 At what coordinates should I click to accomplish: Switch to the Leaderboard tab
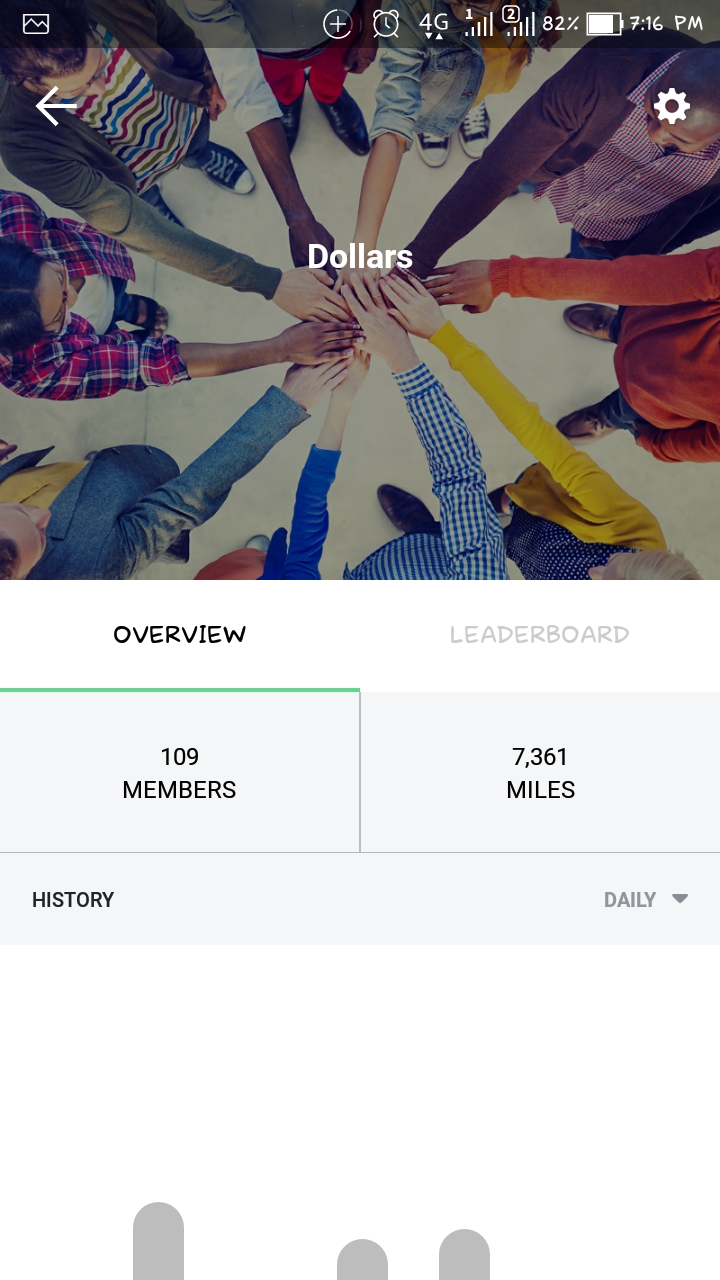point(540,635)
